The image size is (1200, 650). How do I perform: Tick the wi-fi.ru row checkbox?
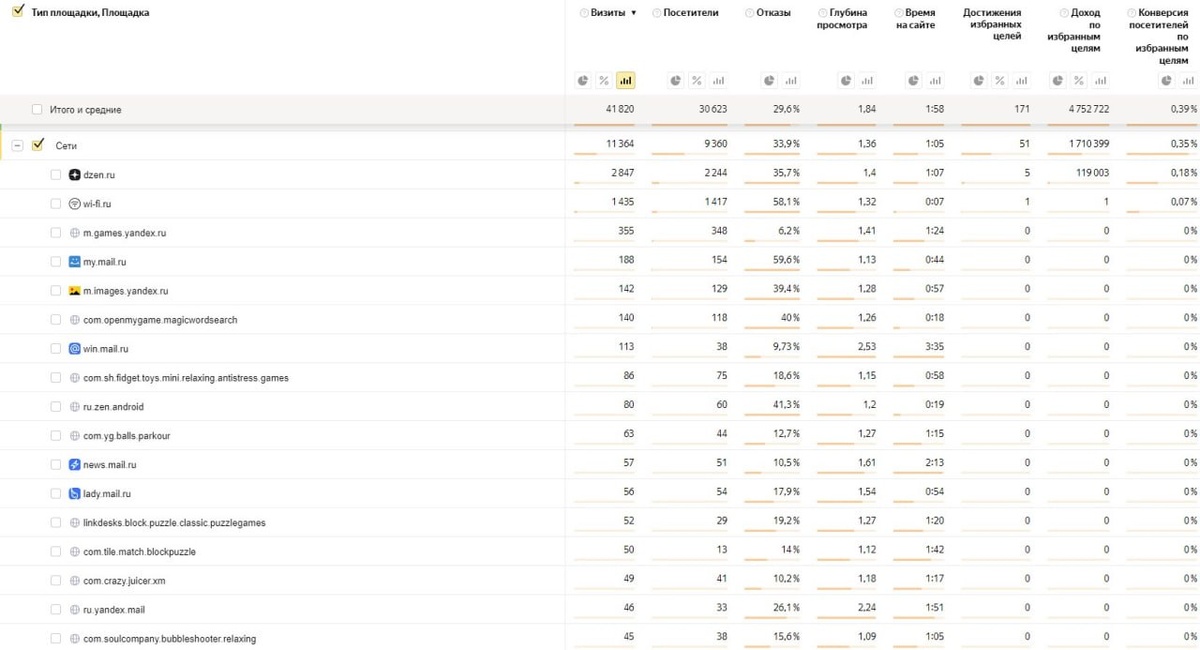click(x=56, y=204)
